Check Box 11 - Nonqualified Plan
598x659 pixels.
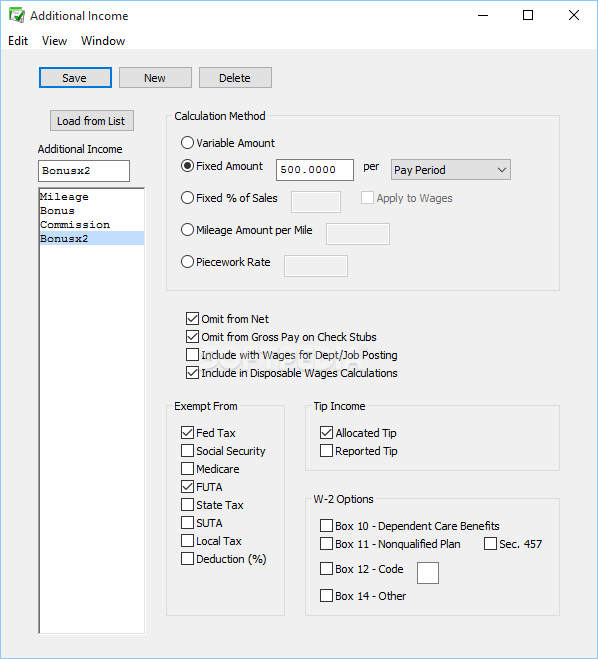tap(327, 544)
